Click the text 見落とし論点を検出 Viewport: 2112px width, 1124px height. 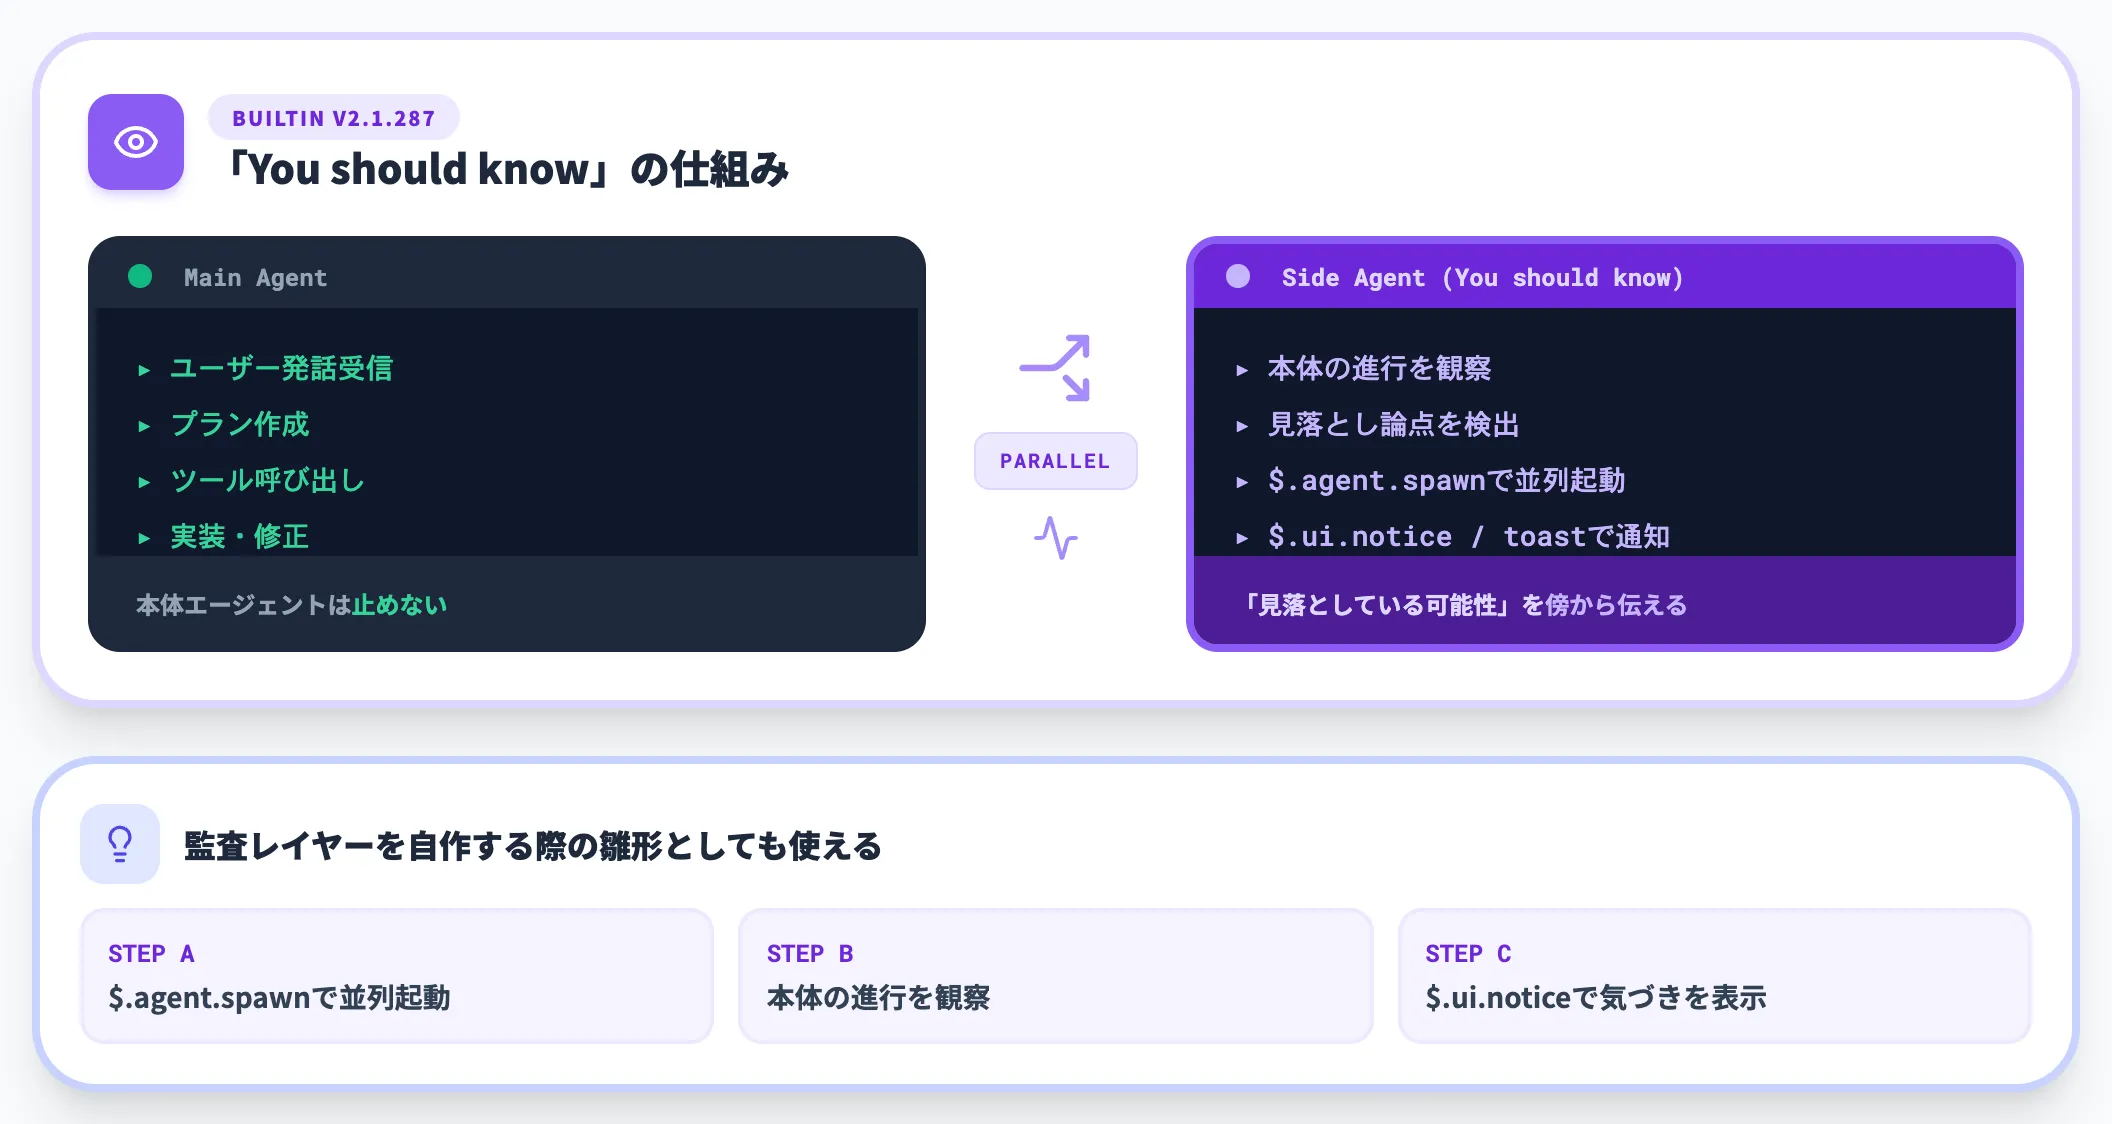(x=1393, y=424)
